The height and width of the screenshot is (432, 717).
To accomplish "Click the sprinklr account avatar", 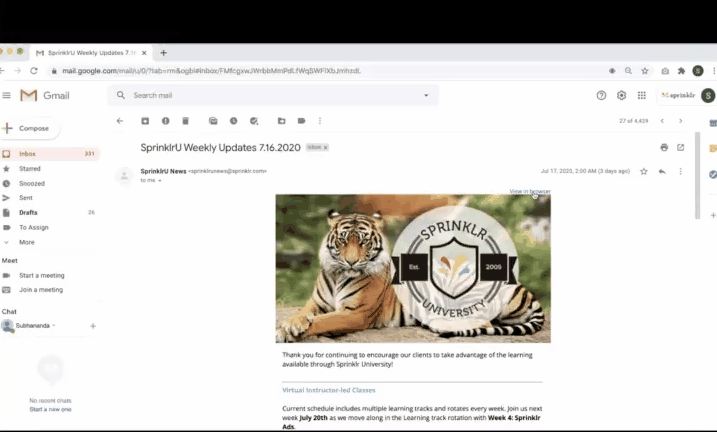I will pyautogui.click(x=708, y=95).
